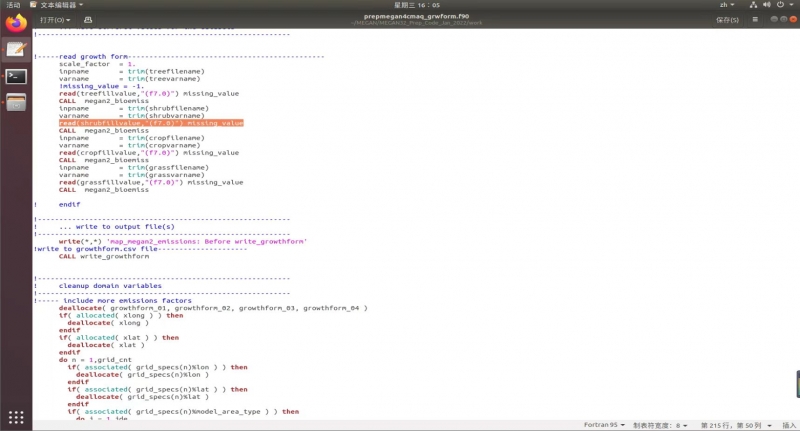The width and height of the screenshot is (800, 431).
Task: Expand the Fortran 95 language selector
Action: (603, 425)
